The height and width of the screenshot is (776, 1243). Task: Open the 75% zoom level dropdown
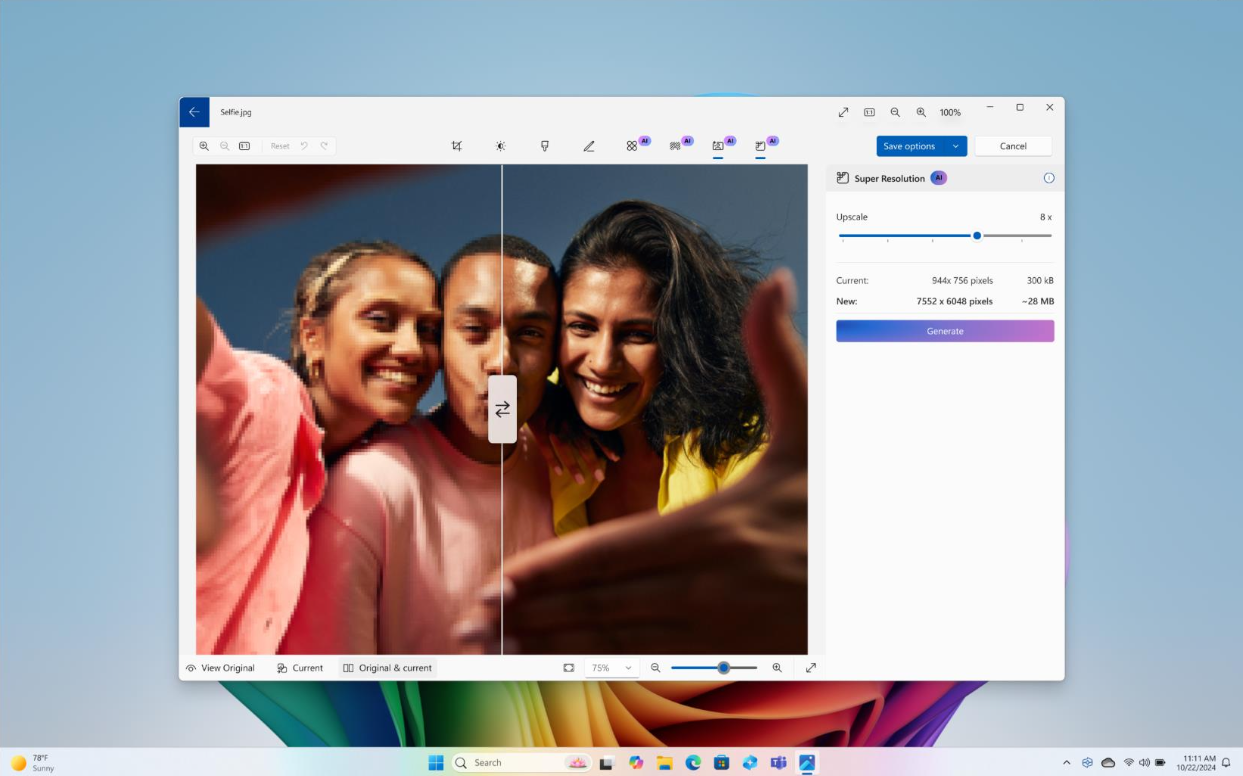[x=612, y=668]
